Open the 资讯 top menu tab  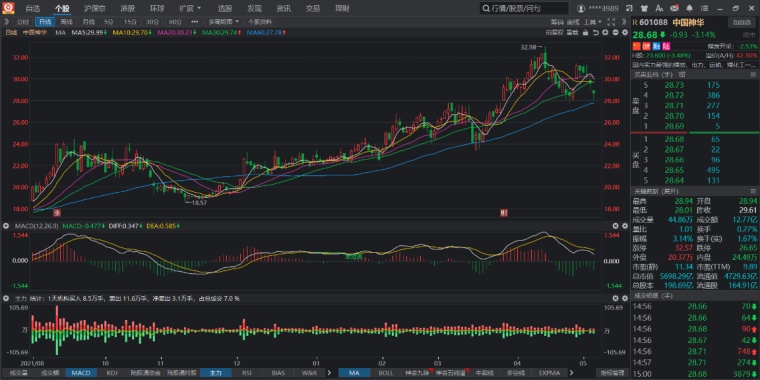(284, 8)
